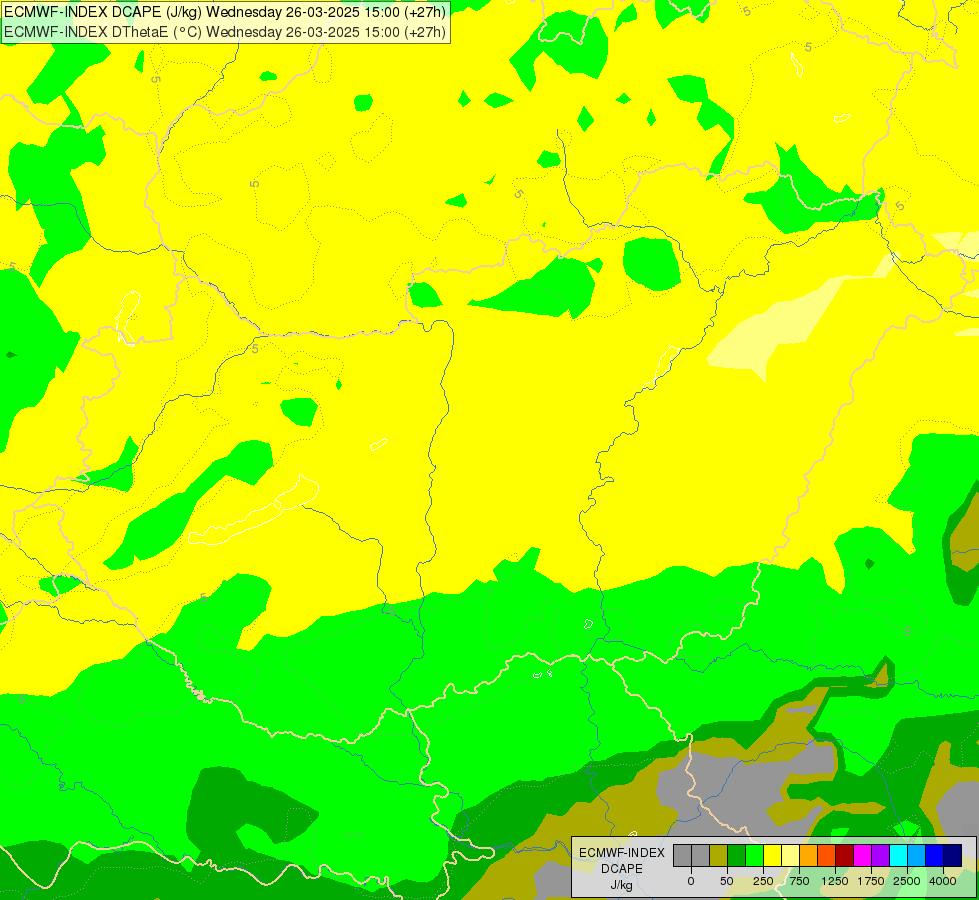
Task: Click the pure blue legend swatch
Action: click(x=935, y=855)
